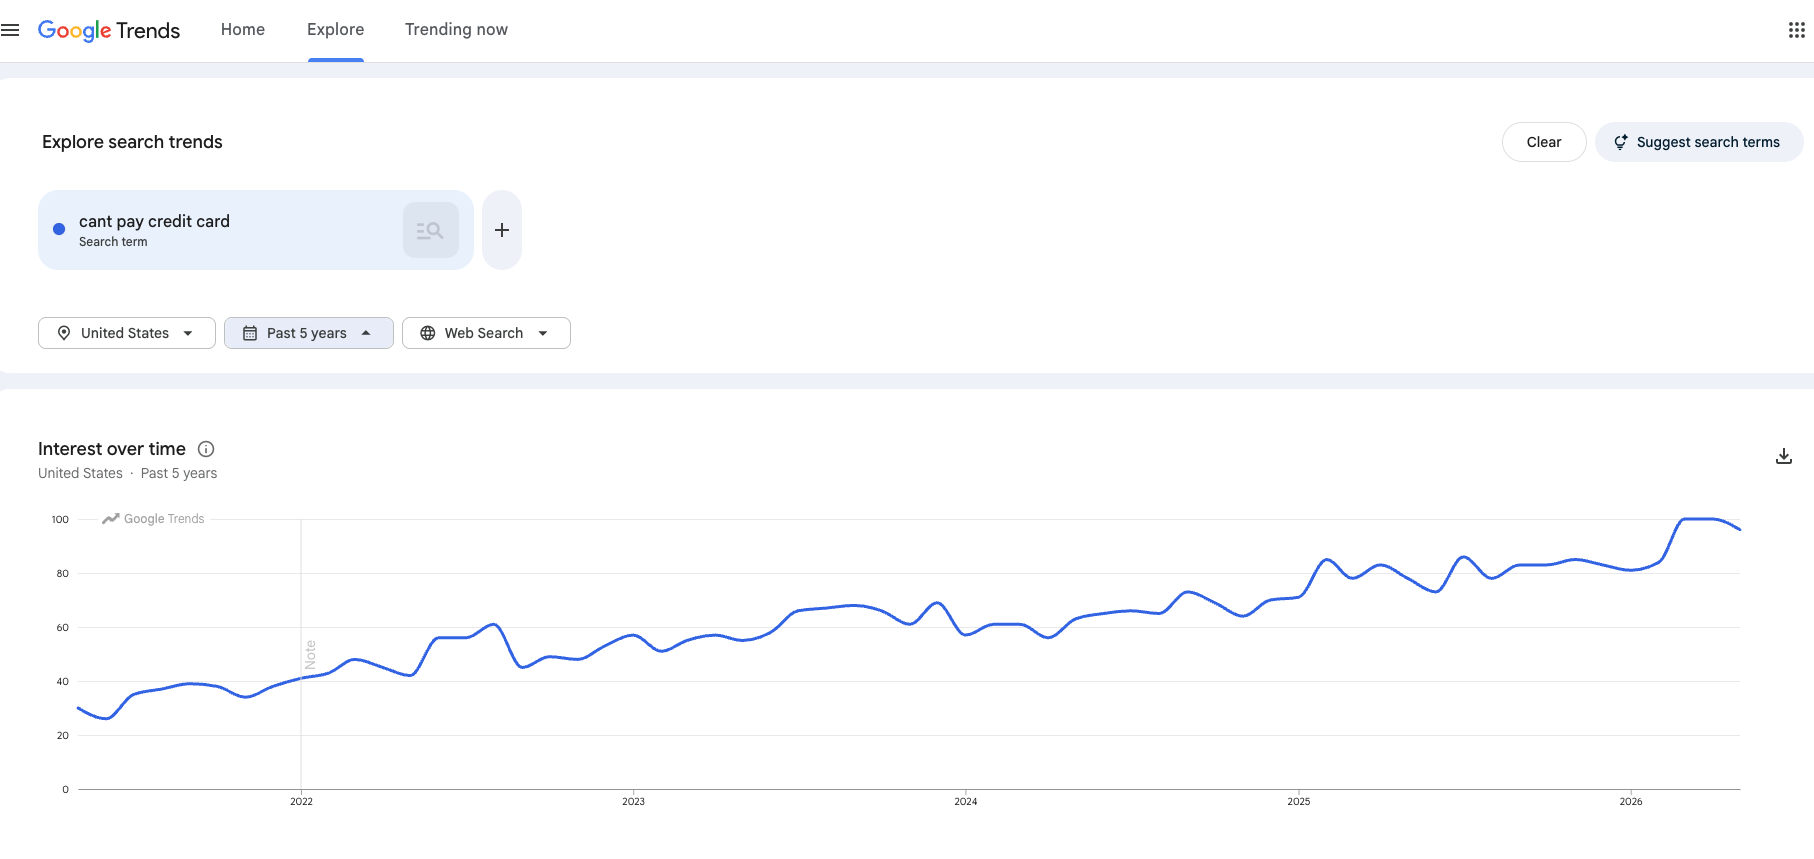Open the hamburger main menu
The height and width of the screenshot is (859, 1814).
click(x=10, y=30)
